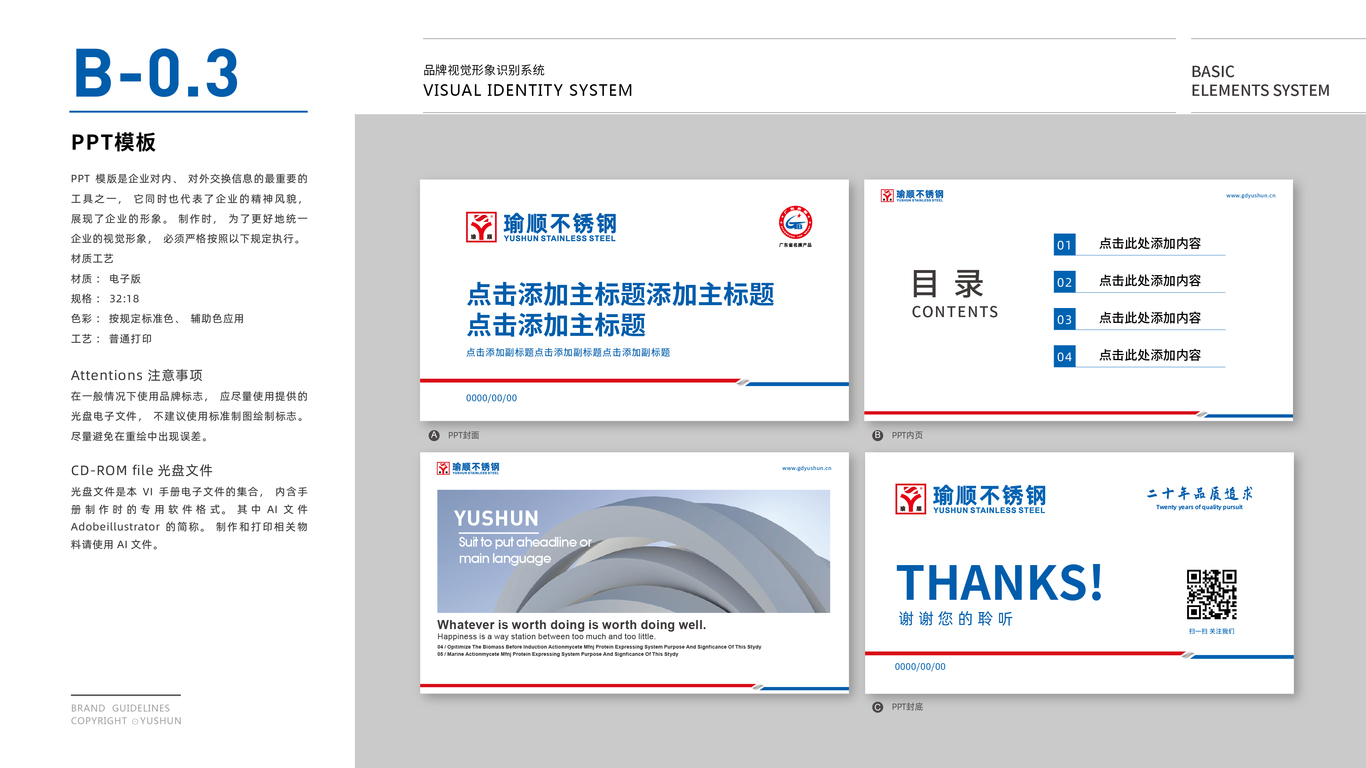Click the THANKS! headline
This screenshot has width=1366, height=768.
(x=999, y=582)
